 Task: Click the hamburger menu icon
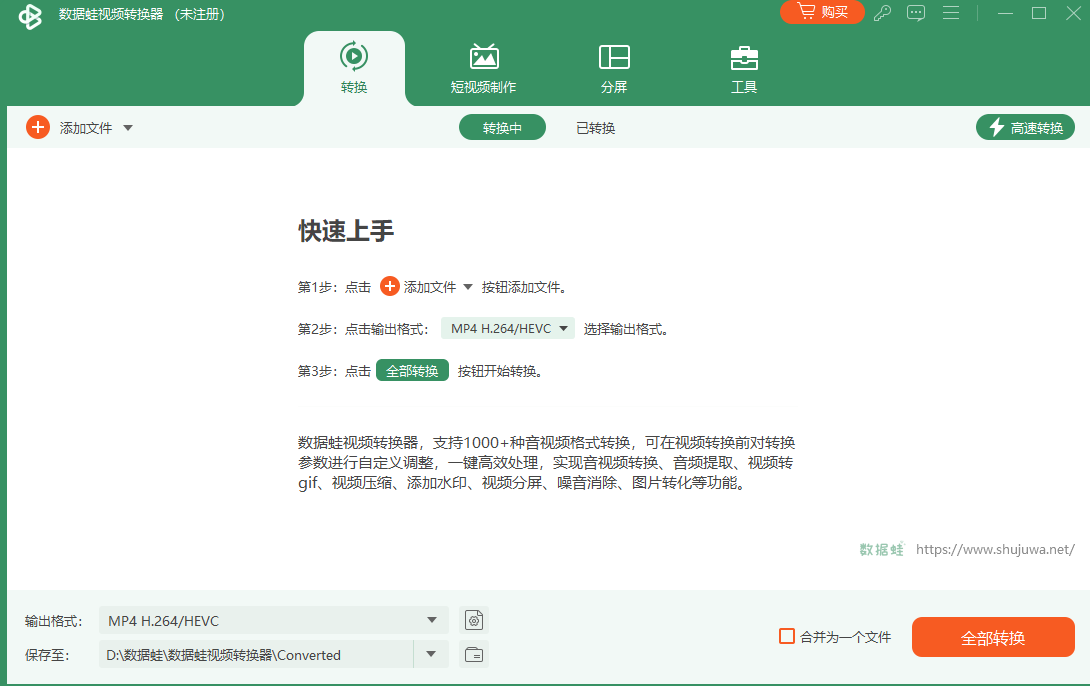click(951, 13)
